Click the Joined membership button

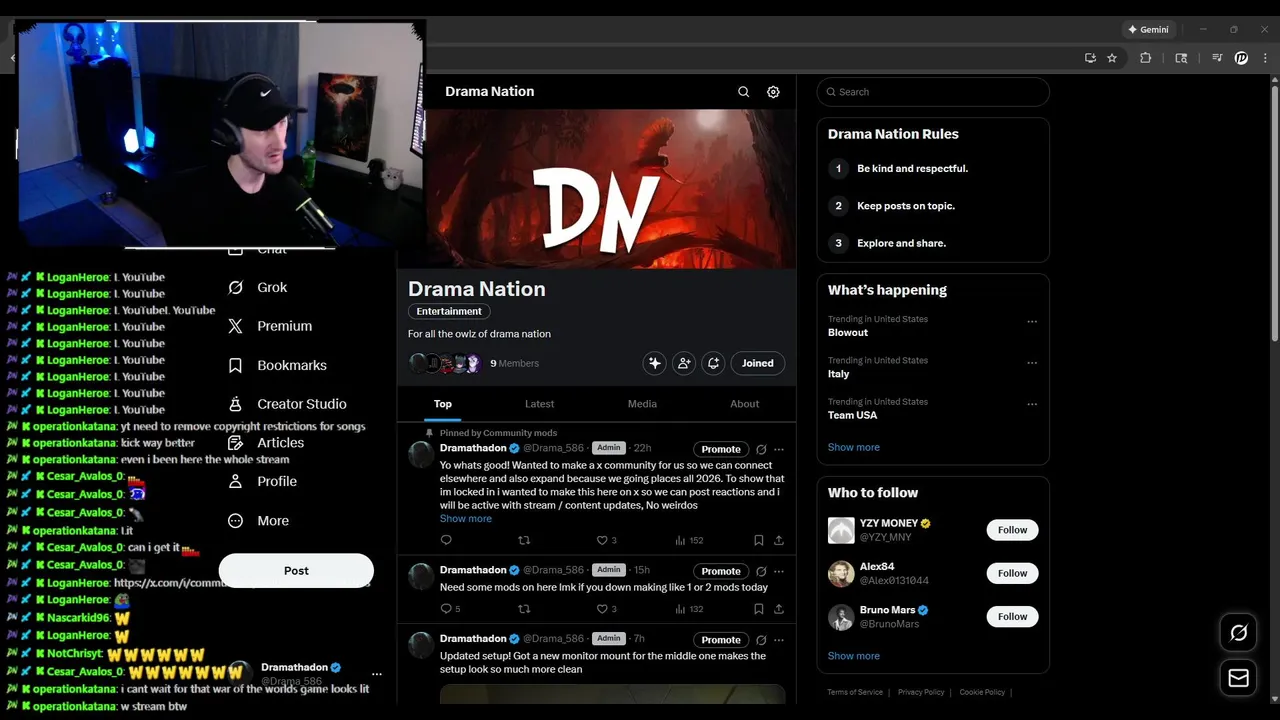[758, 363]
